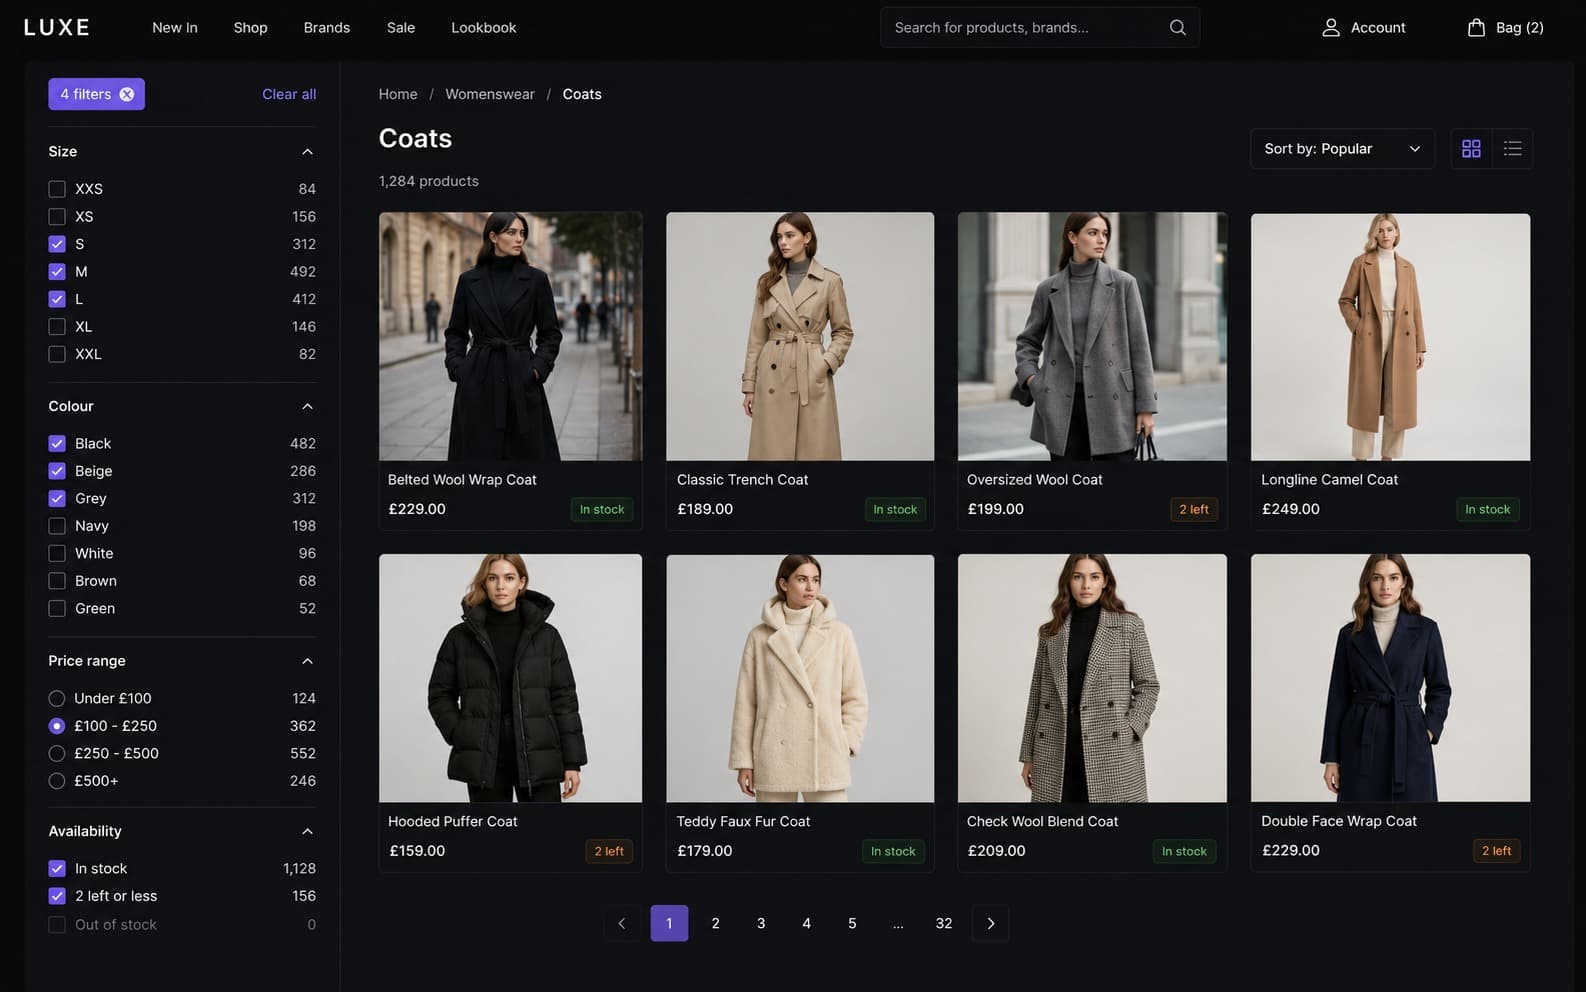Navigate to Home breadcrumb link
The image size is (1586, 992).
398,94
